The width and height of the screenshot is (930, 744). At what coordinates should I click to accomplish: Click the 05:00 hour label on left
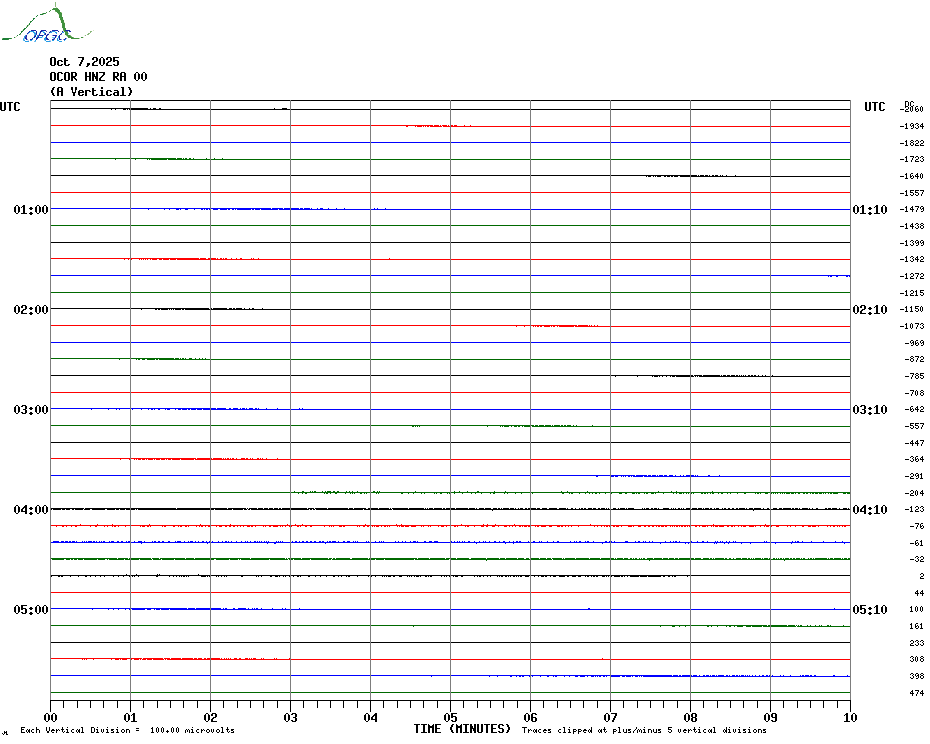(31, 610)
